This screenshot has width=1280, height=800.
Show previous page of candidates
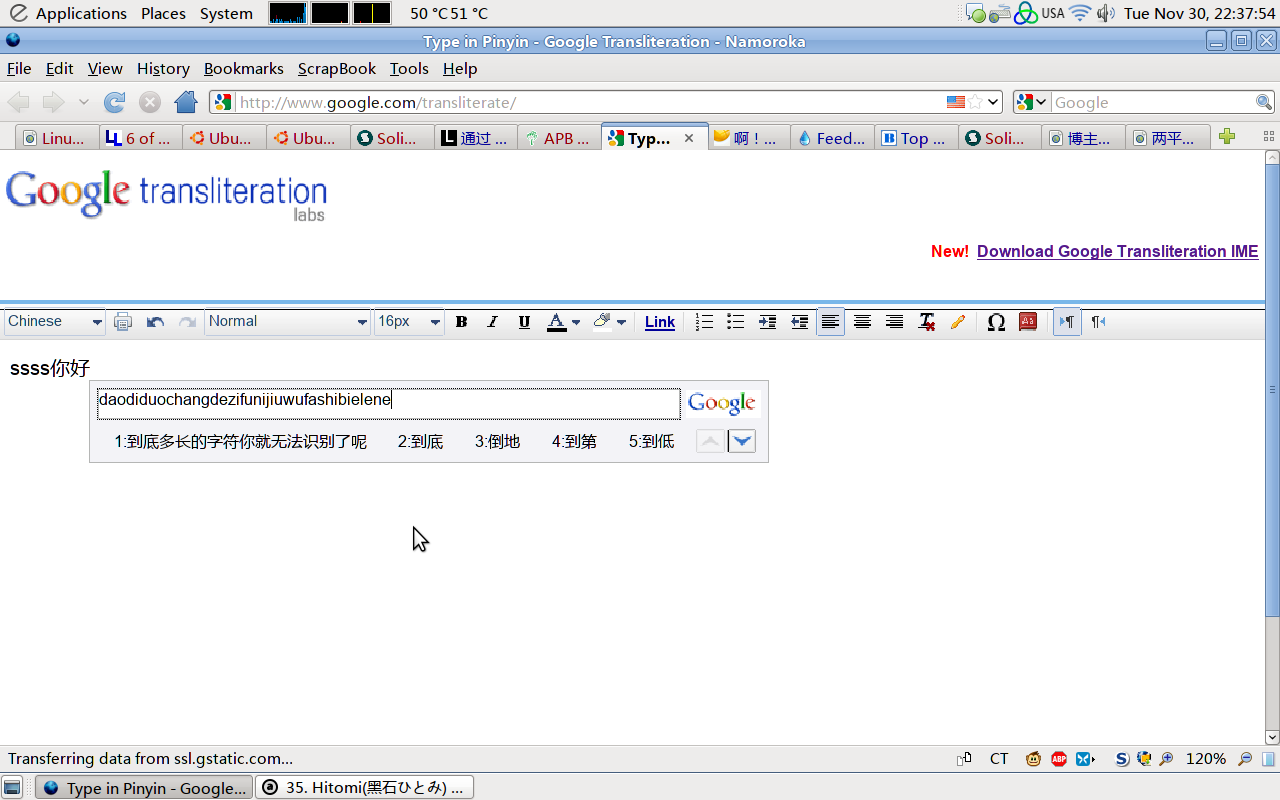[710, 441]
